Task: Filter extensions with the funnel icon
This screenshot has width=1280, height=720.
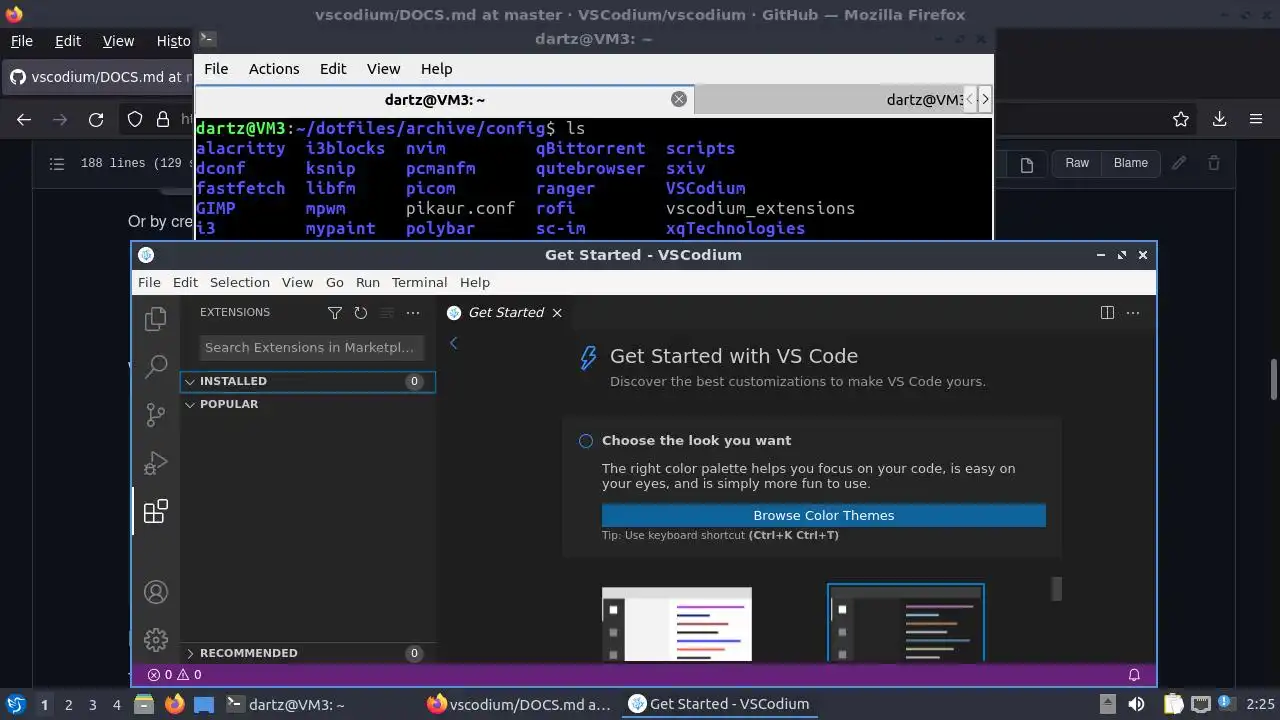Action: [x=335, y=313]
